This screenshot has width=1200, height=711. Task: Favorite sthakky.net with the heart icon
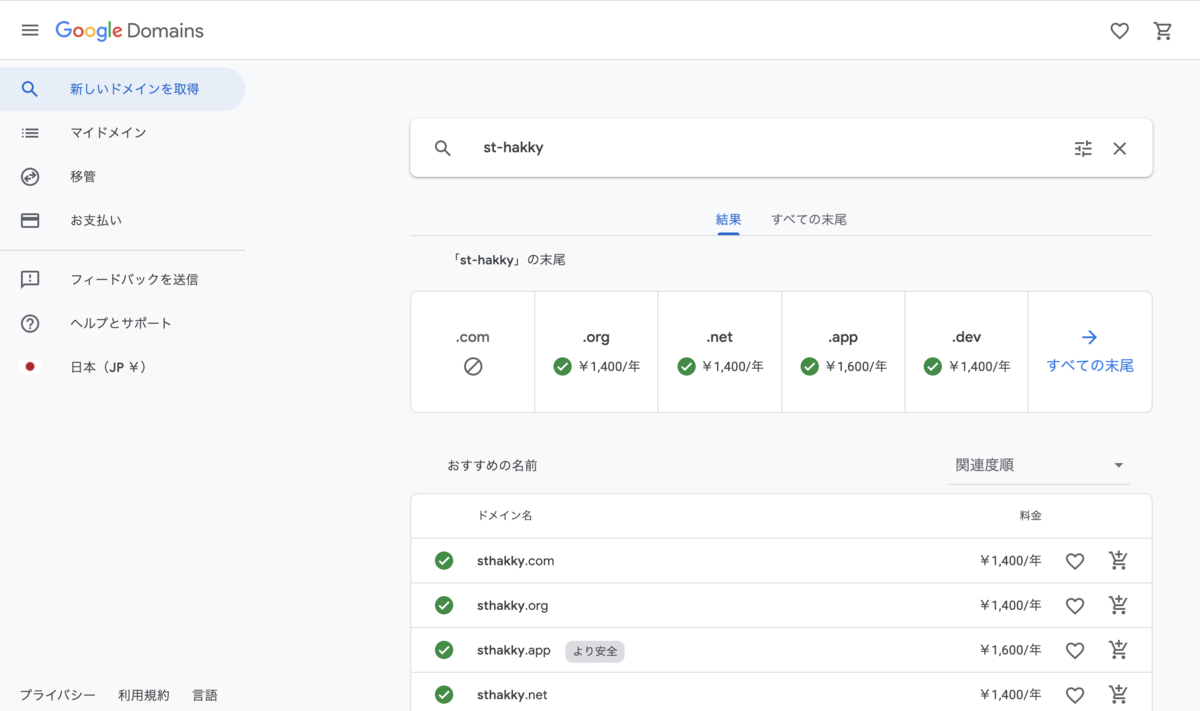(1075, 695)
